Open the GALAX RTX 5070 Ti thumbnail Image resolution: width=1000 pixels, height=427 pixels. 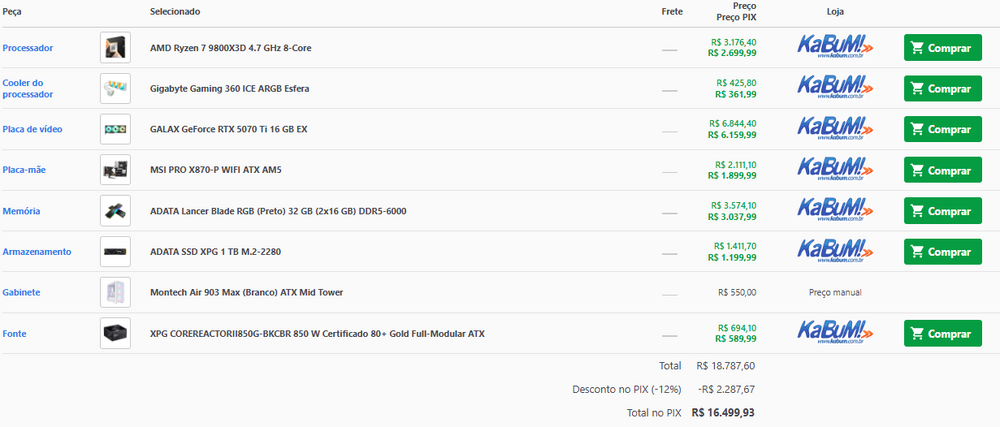115,129
